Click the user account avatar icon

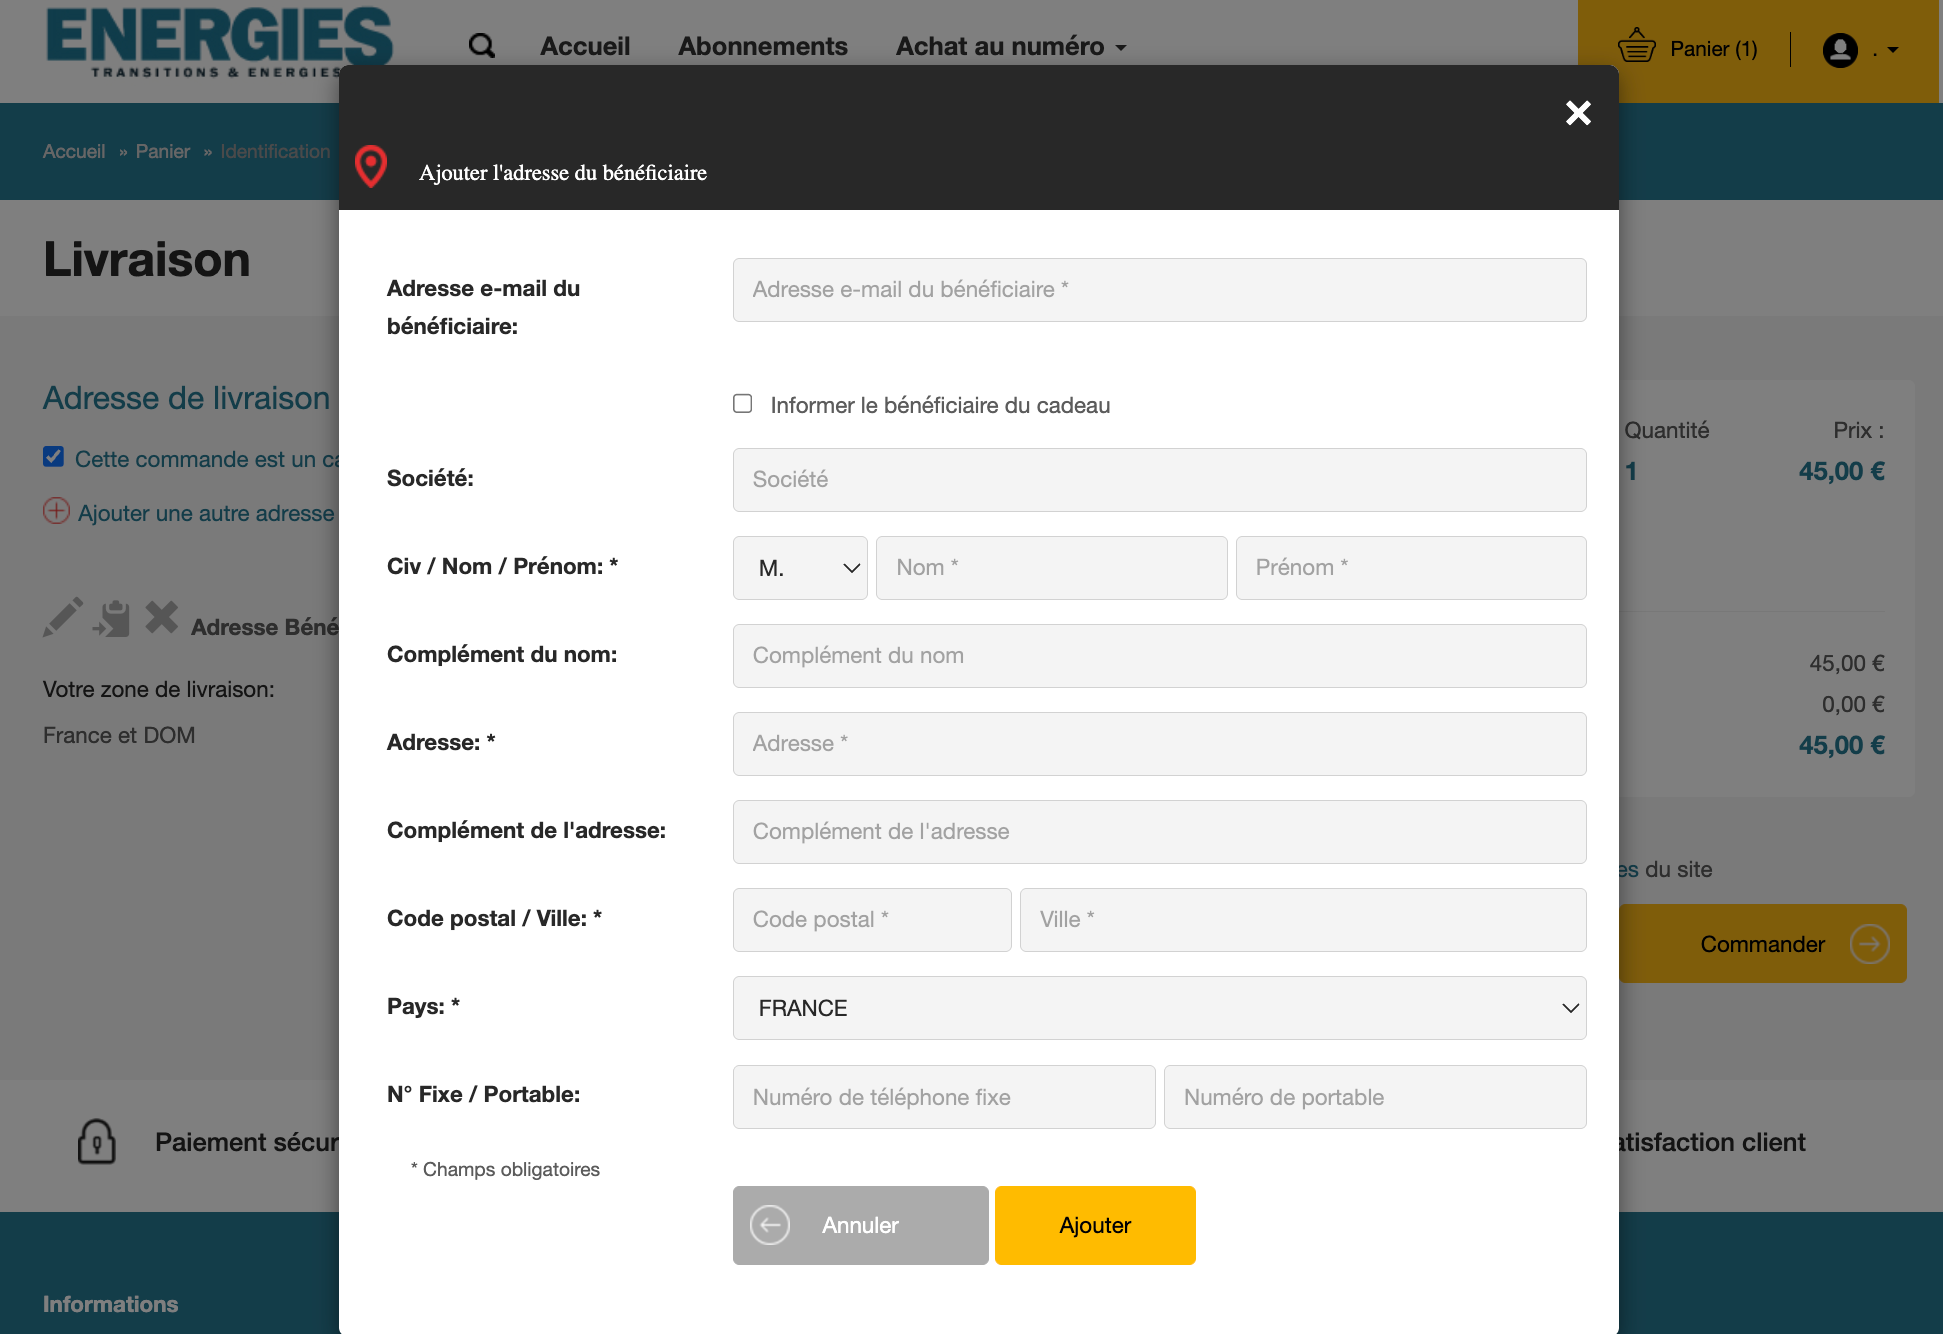[1839, 49]
